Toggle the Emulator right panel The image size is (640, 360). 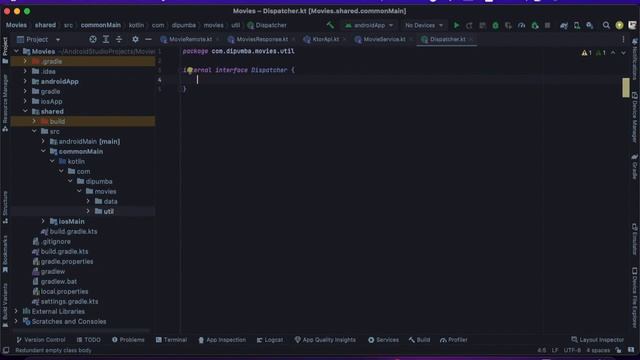point(635,239)
